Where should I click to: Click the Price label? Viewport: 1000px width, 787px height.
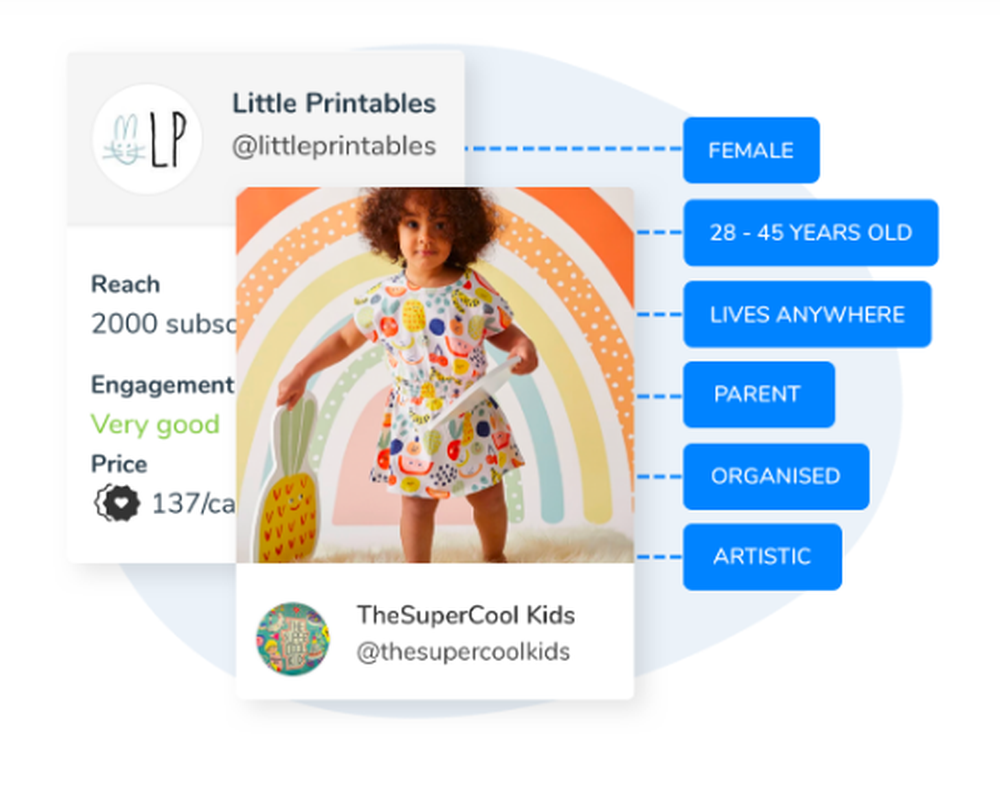pos(119,464)
